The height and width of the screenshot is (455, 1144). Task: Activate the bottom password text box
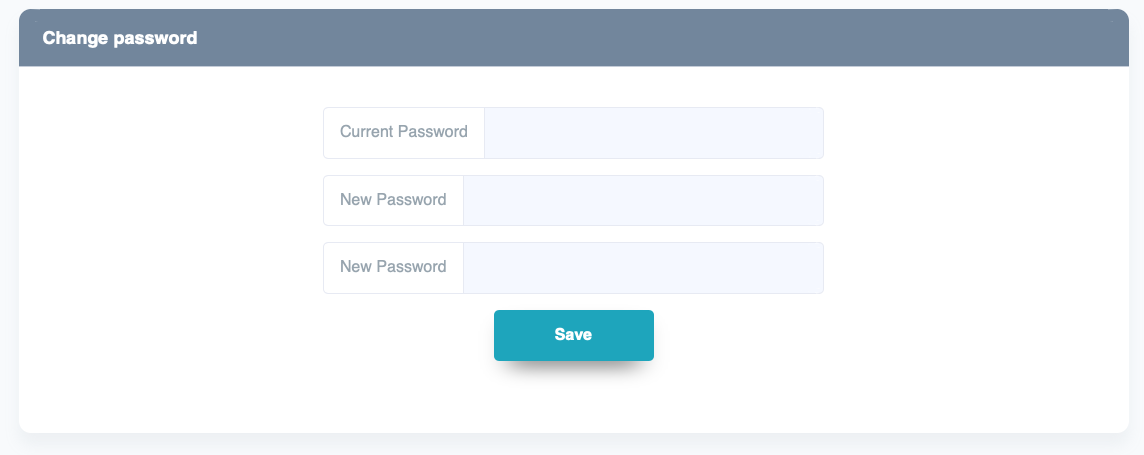643,268
